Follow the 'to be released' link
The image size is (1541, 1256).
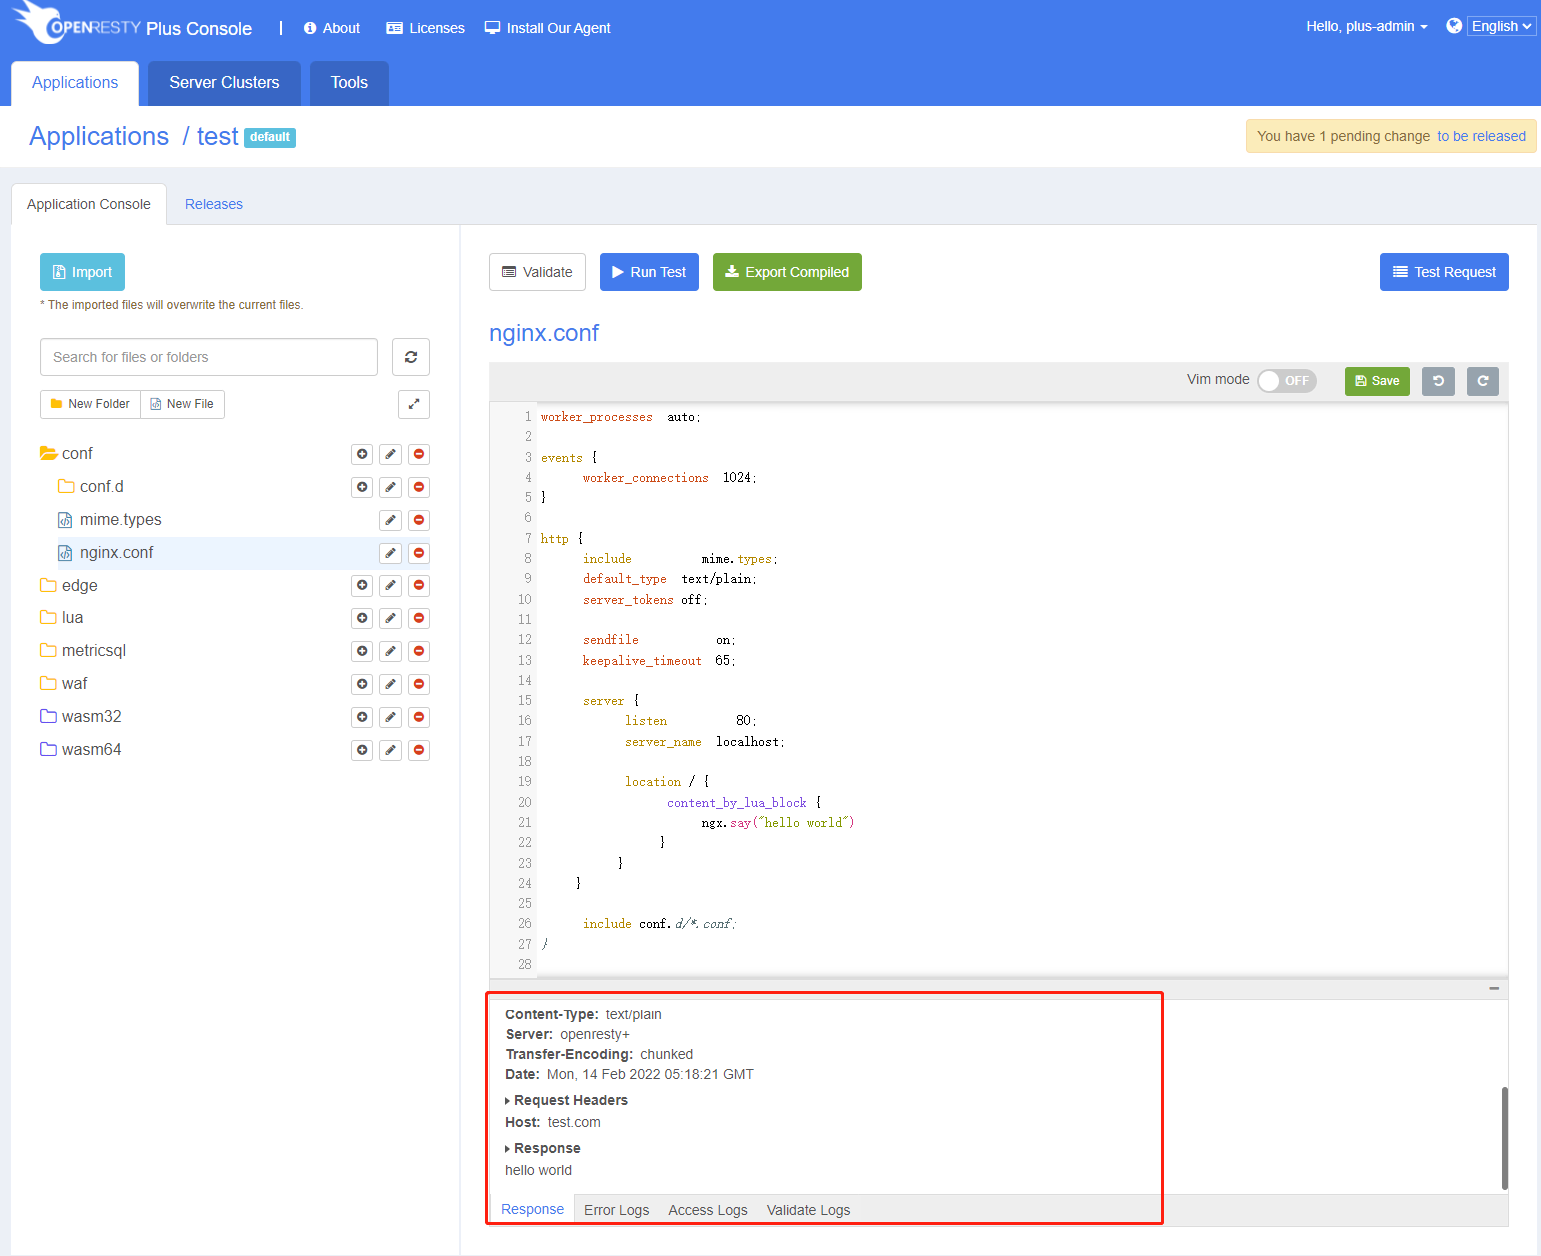[x=1481, y=136]
